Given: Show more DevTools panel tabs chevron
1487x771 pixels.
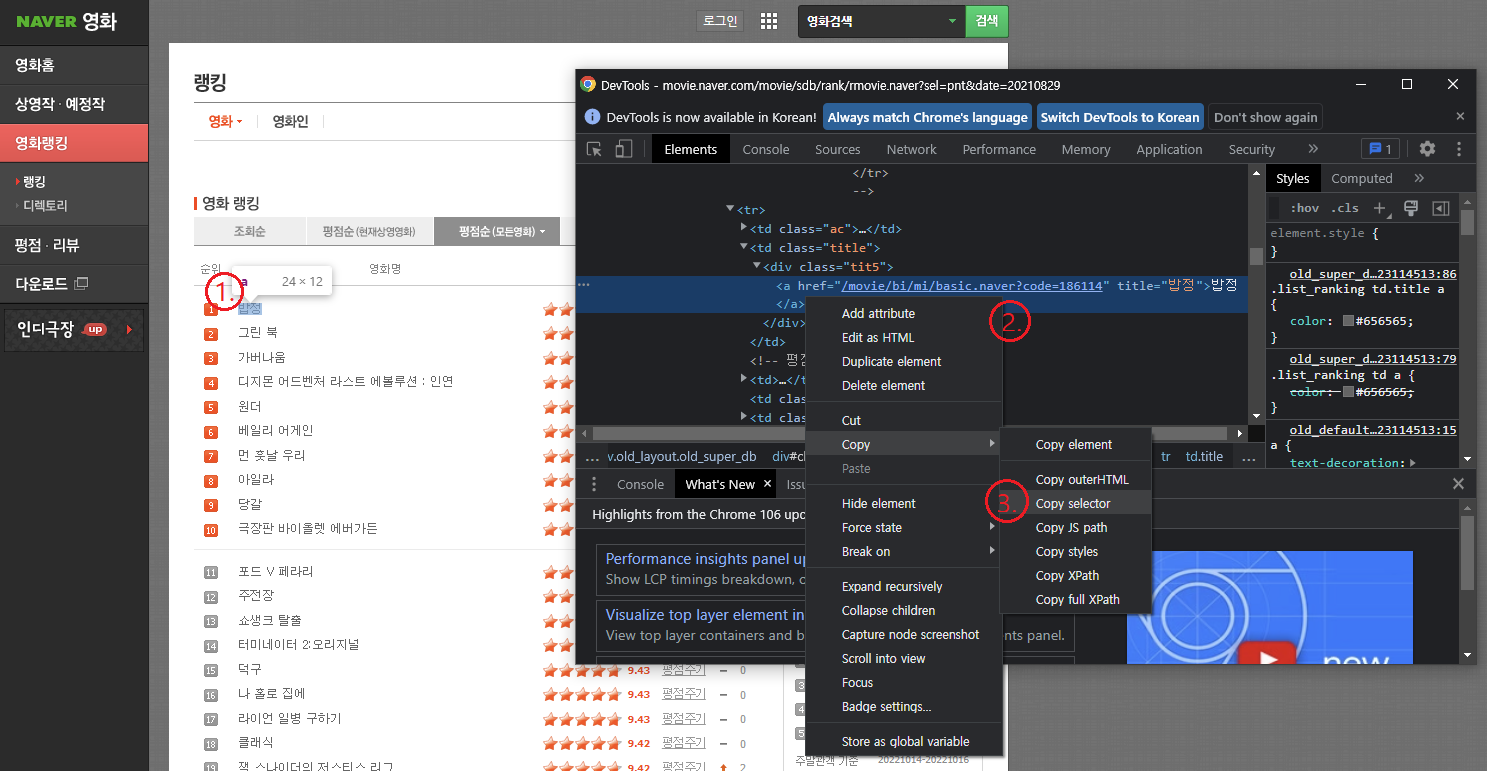Looking at the screenshot, I should tap(1313, 149).
